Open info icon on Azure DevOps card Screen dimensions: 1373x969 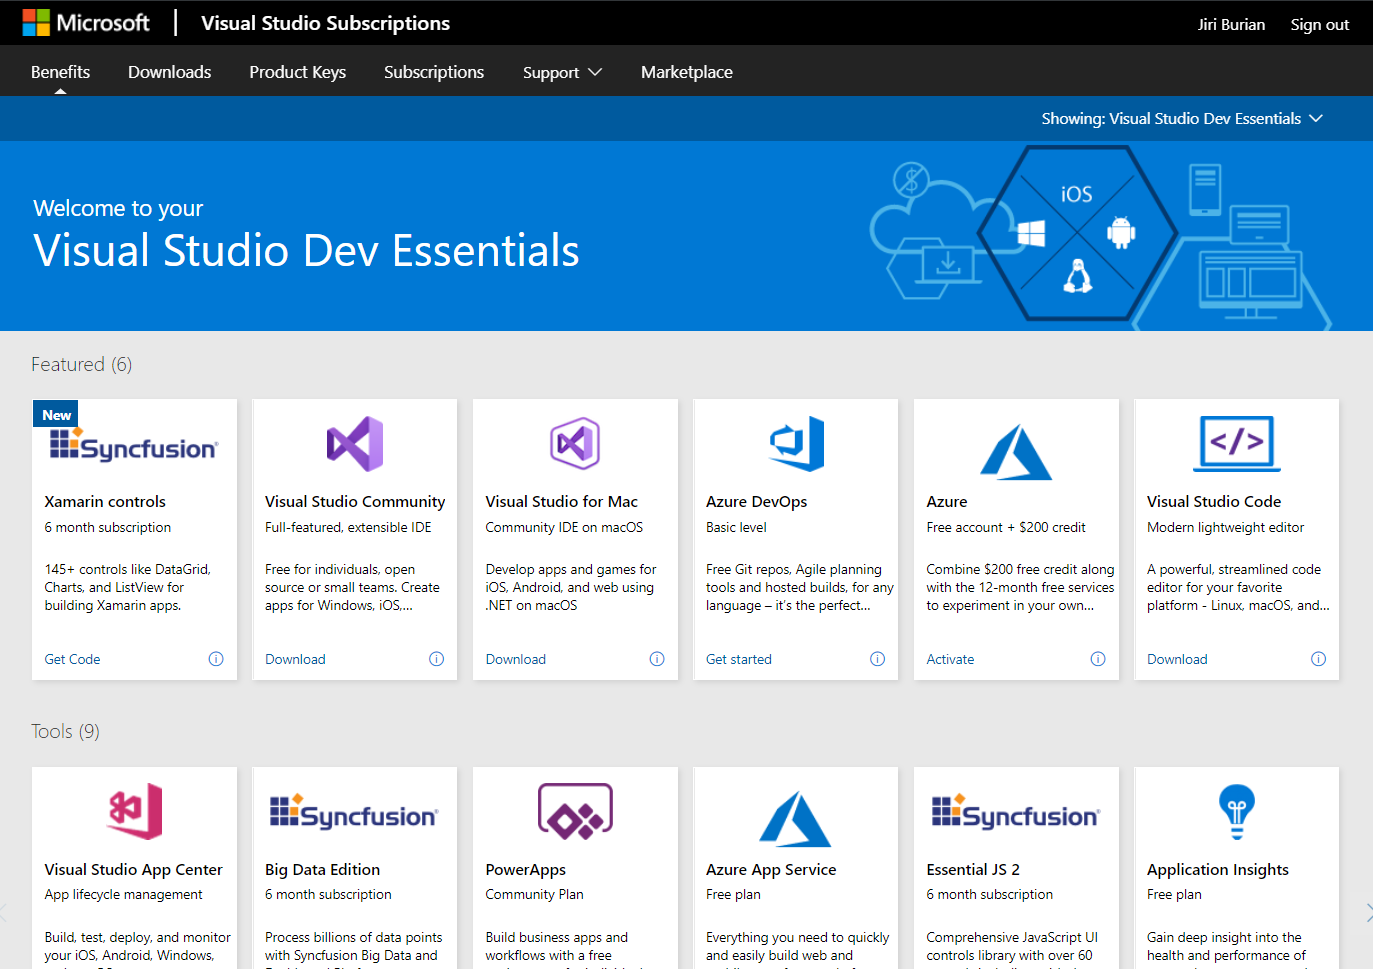pyautogui.click(x=877, y=659)
